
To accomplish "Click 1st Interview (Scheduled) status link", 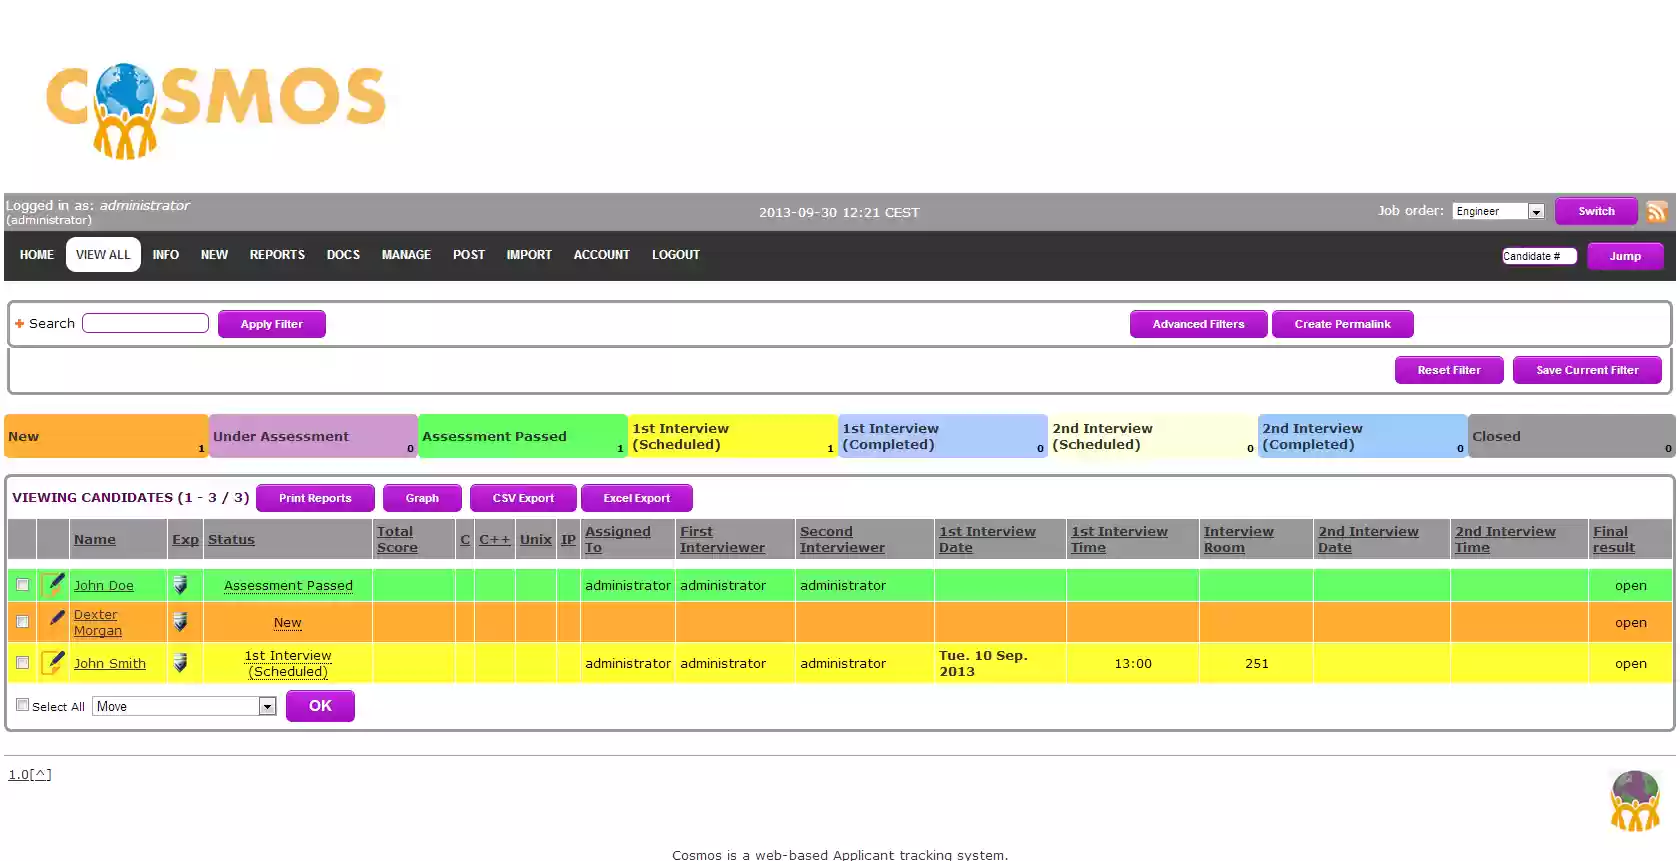I will pyautogui.click(x=288, y=663).
